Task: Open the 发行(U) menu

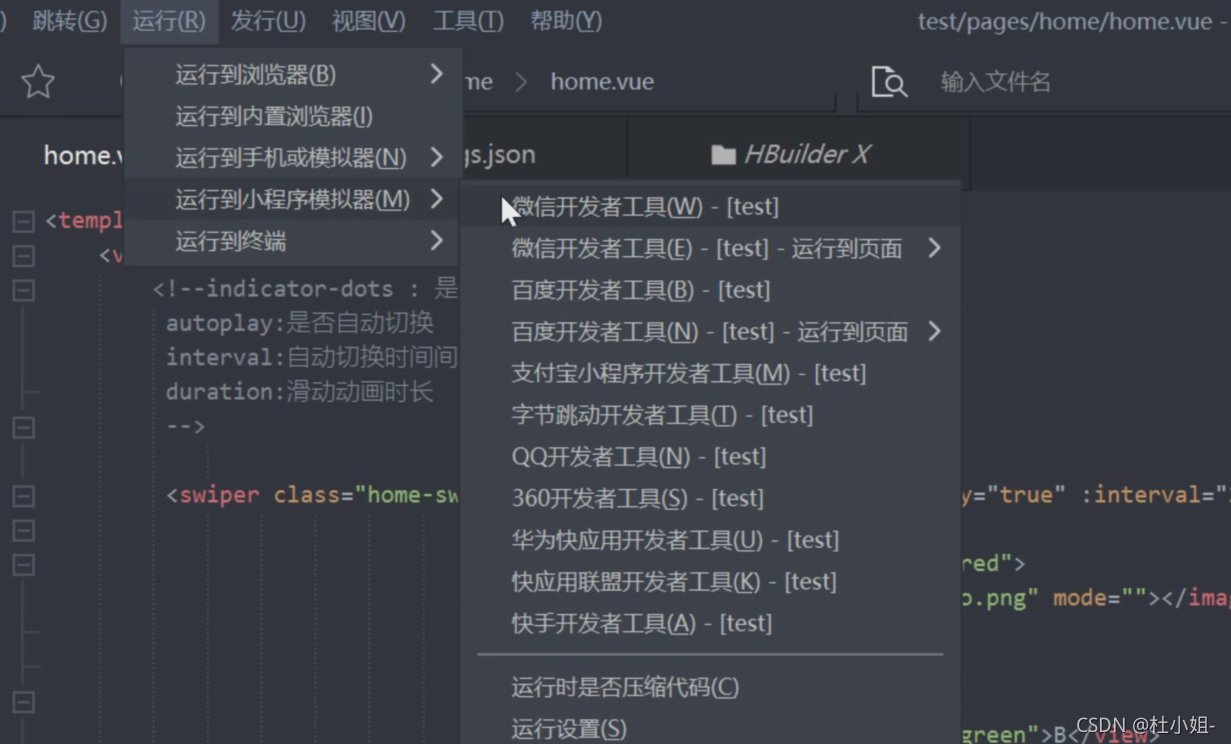Action: tap(268, 20)
